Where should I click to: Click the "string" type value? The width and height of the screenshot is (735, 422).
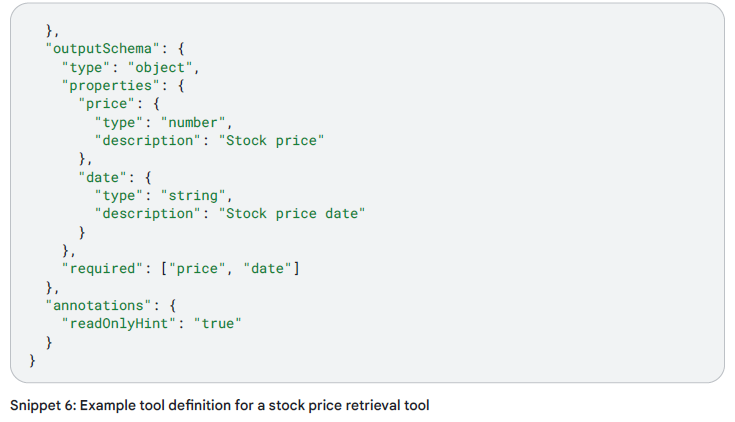pyautogui.click(x=193, y=195)
